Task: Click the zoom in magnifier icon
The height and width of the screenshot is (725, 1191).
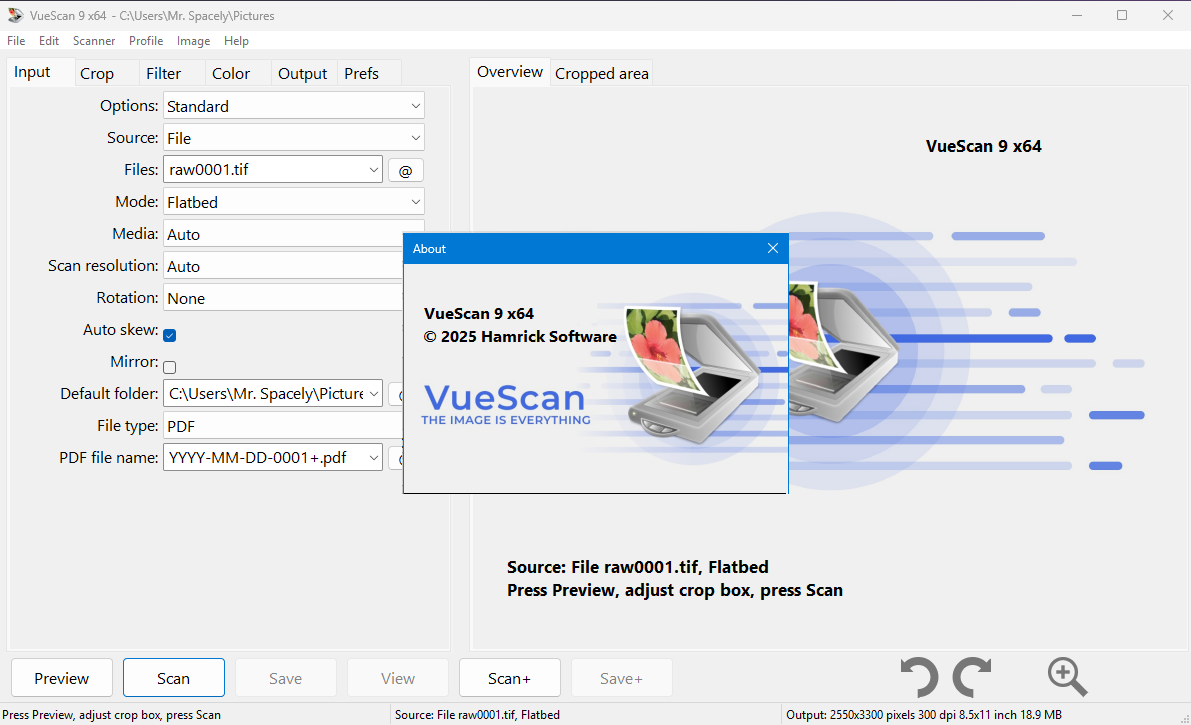Action: [1067, 676]
